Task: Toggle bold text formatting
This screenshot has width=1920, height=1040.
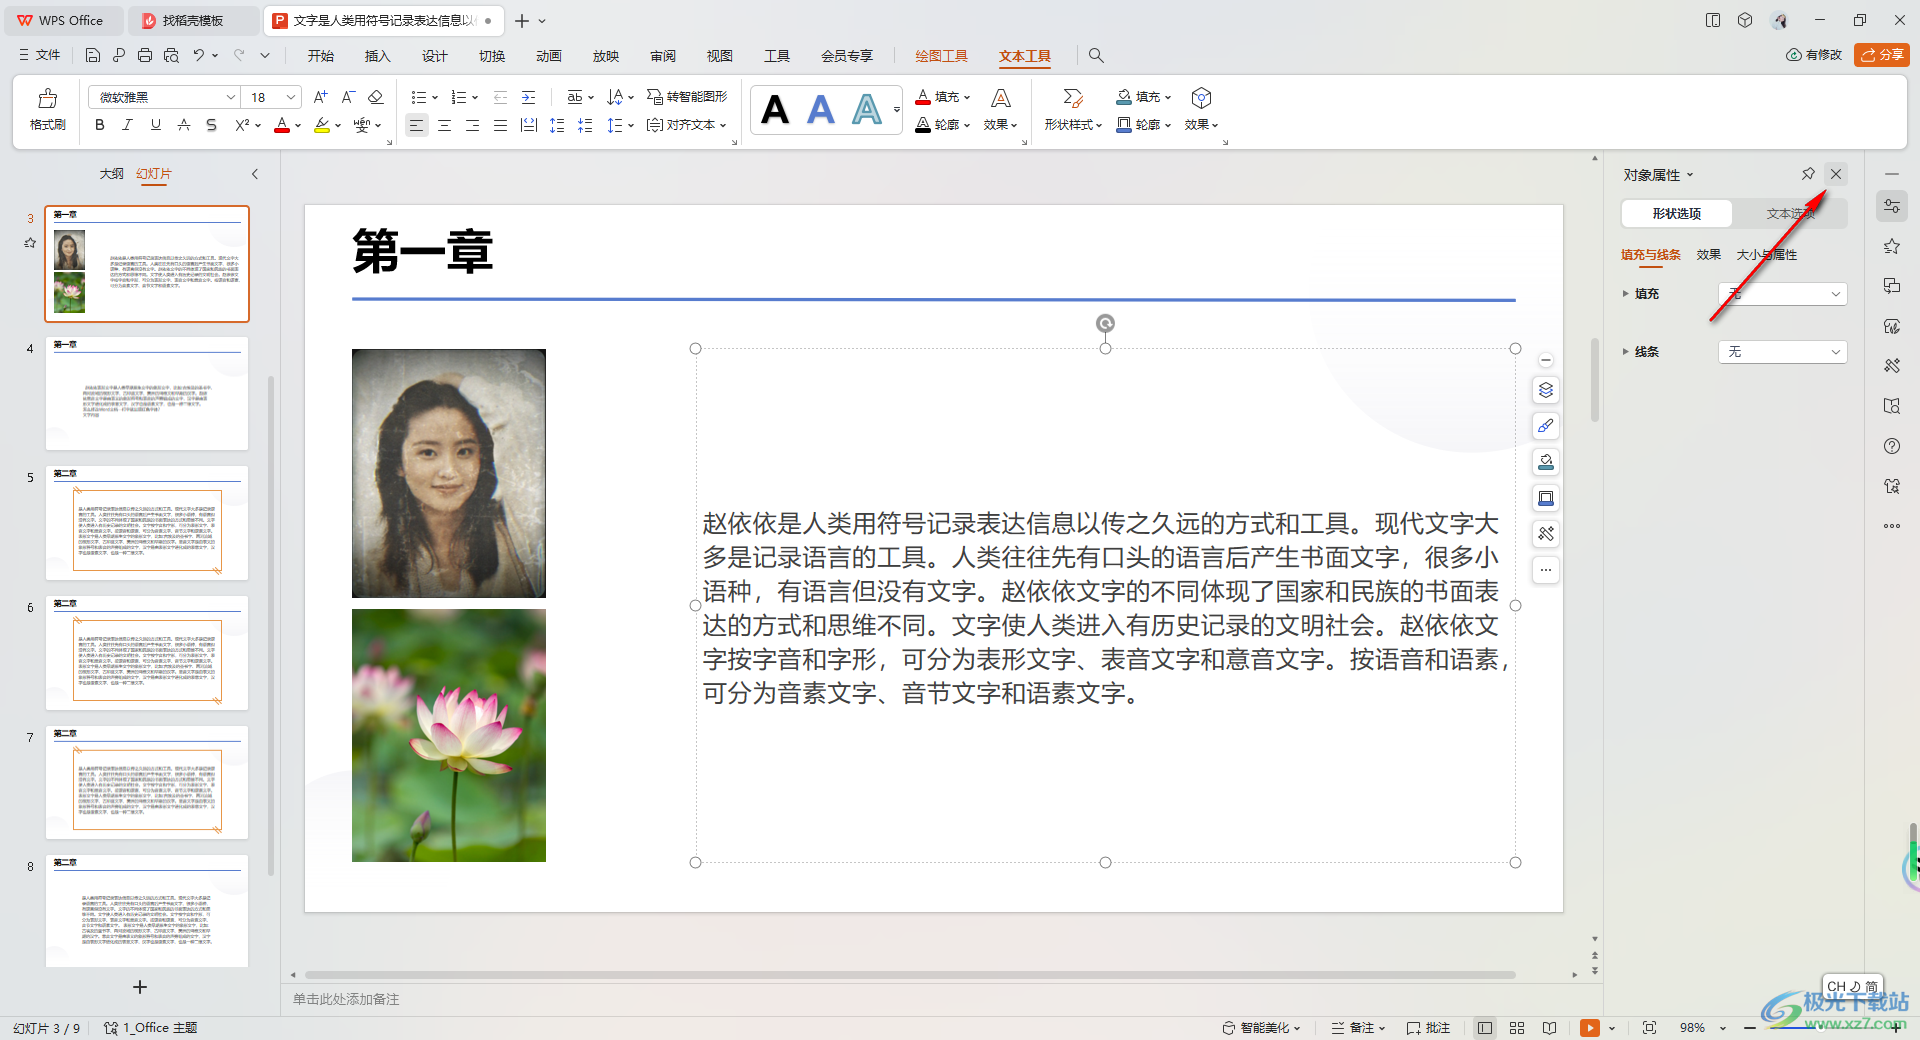Action: (x=99, y=125)
